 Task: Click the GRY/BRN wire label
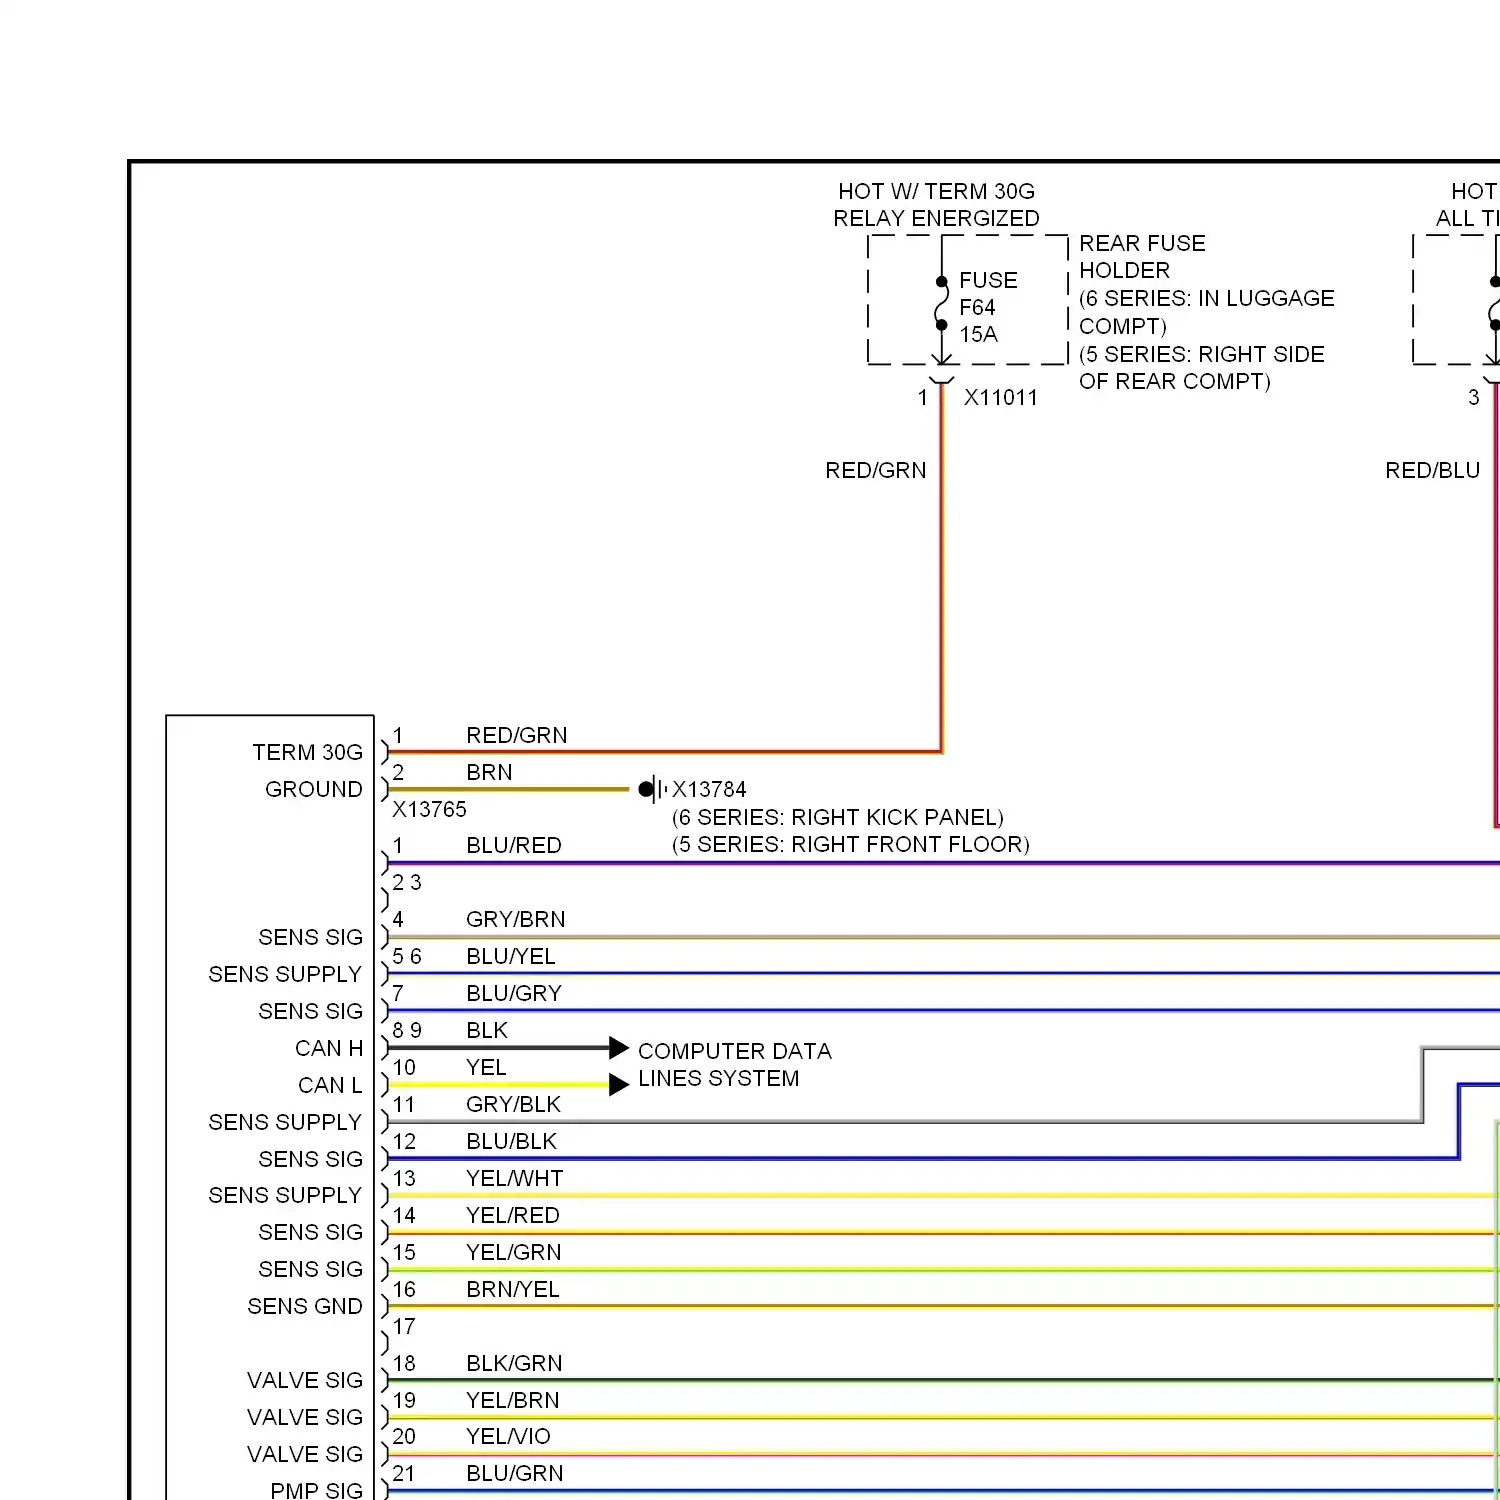(x=515, y=919)
